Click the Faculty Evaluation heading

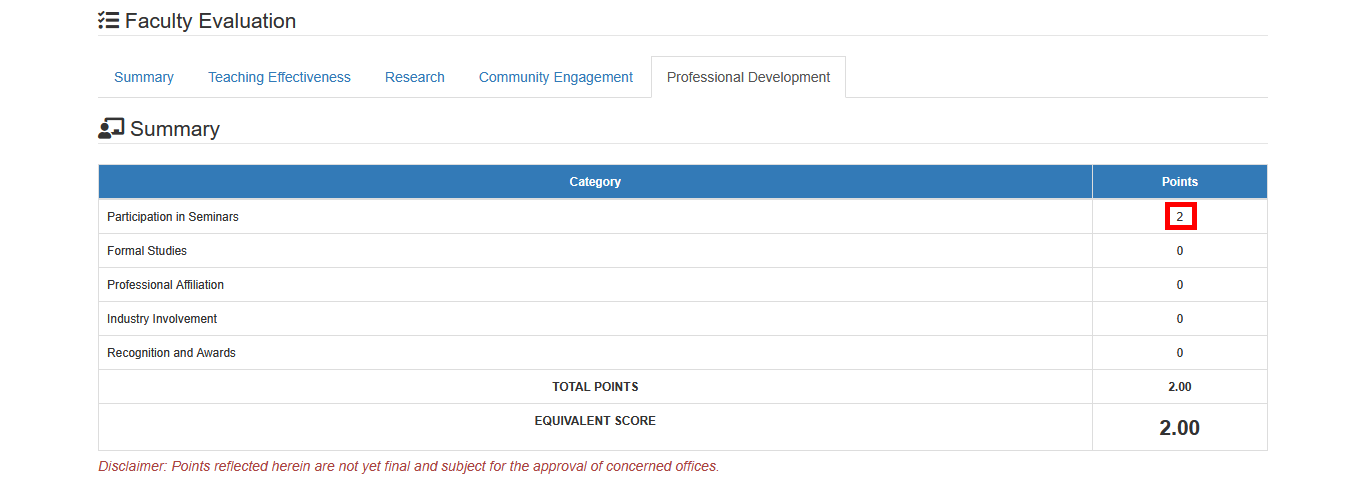click(x=210, y=21)
